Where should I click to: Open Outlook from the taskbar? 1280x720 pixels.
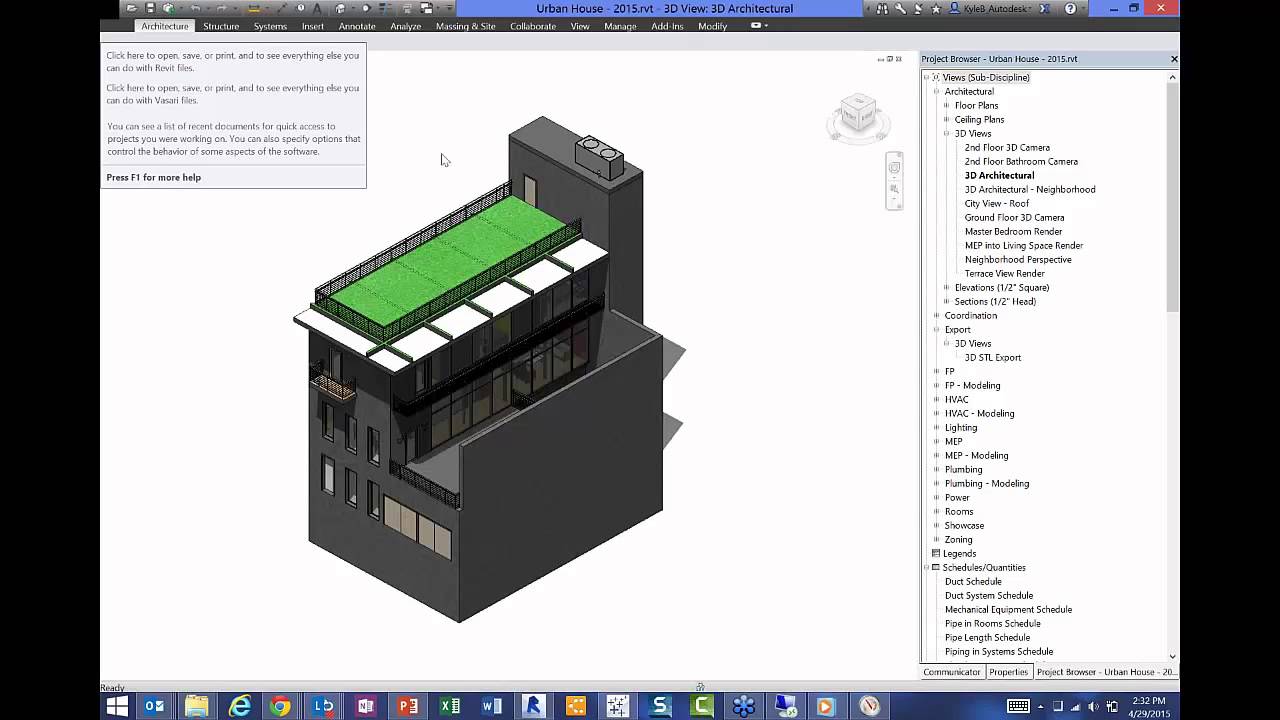pyautogui.click(x=155, y=706)
